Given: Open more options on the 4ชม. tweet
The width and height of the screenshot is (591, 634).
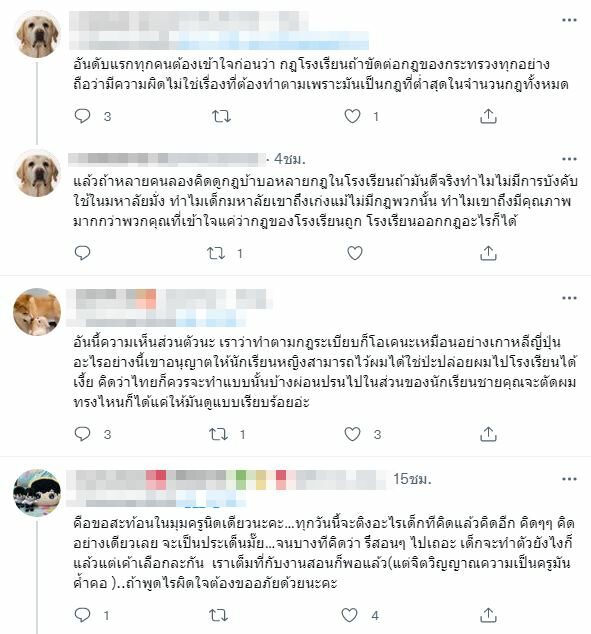Looking at the screenshot, I should coord(569,159).
